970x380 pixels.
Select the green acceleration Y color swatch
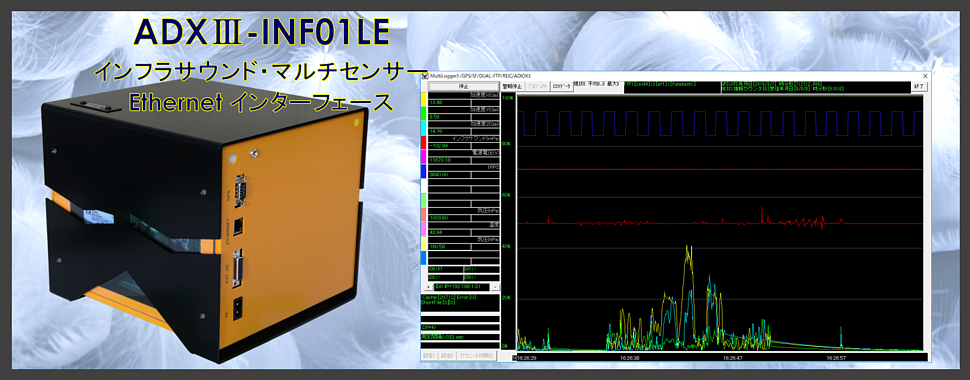tap(424, 113)
